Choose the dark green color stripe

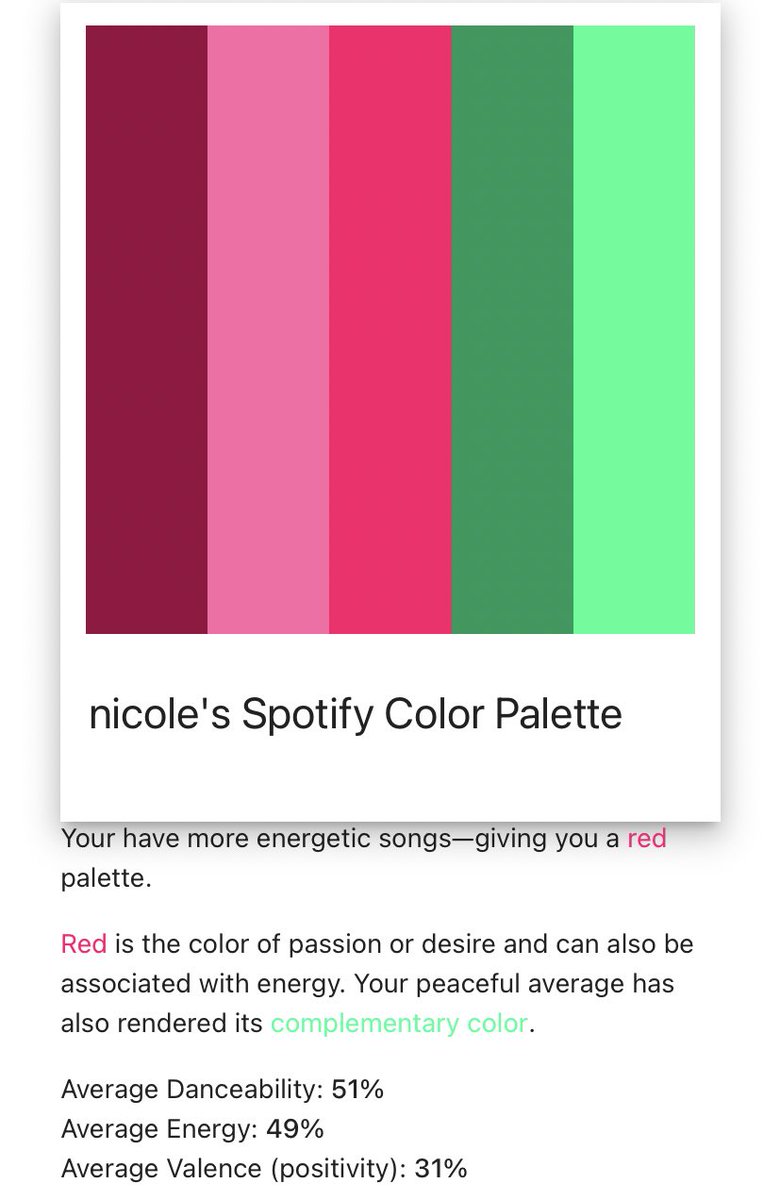coord(512,330)
